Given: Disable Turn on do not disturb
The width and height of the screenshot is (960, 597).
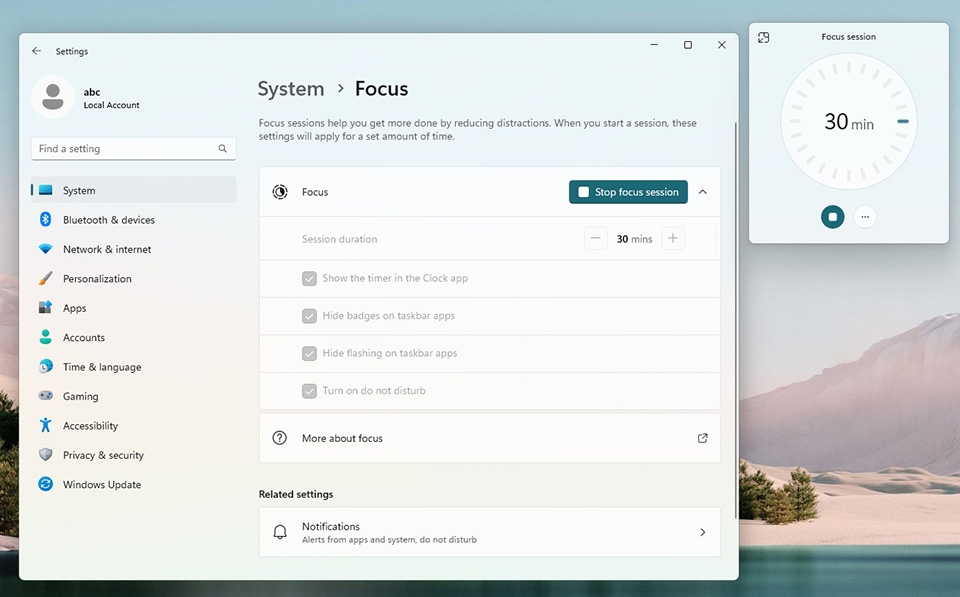Looking at the screenshot, I should click(310, 391).
